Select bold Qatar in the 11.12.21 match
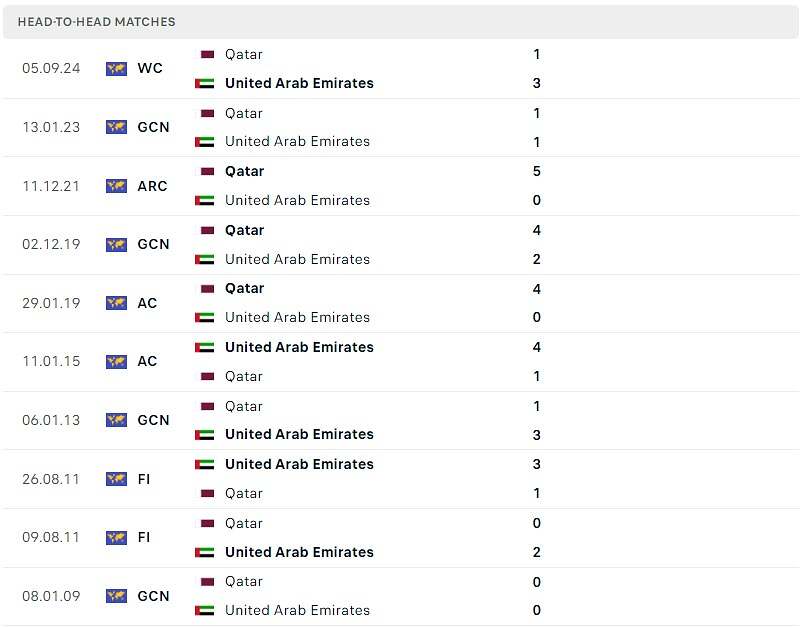The height and width of the screenshot is (628, 804). coord(245,171)
